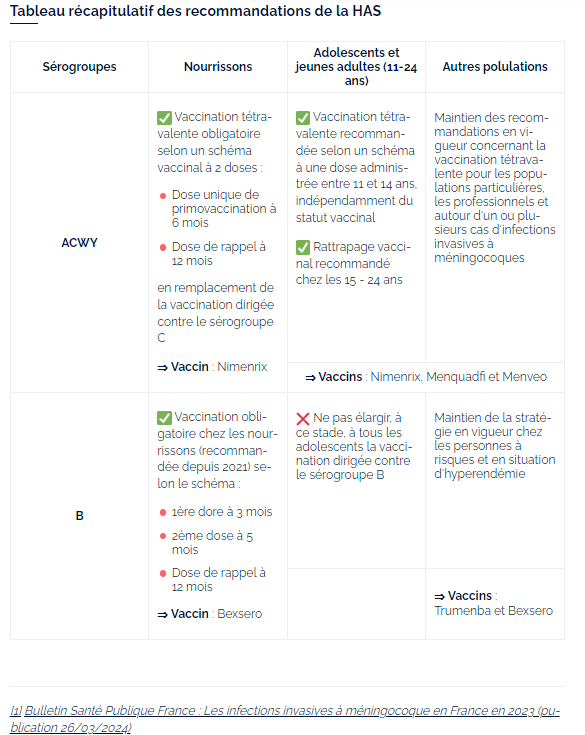This screenshot has height=735, width=585.
Task: Click green checkmark next to Rattrapage vaccinal
Action: pyautogui.click(x=303, y=247)
